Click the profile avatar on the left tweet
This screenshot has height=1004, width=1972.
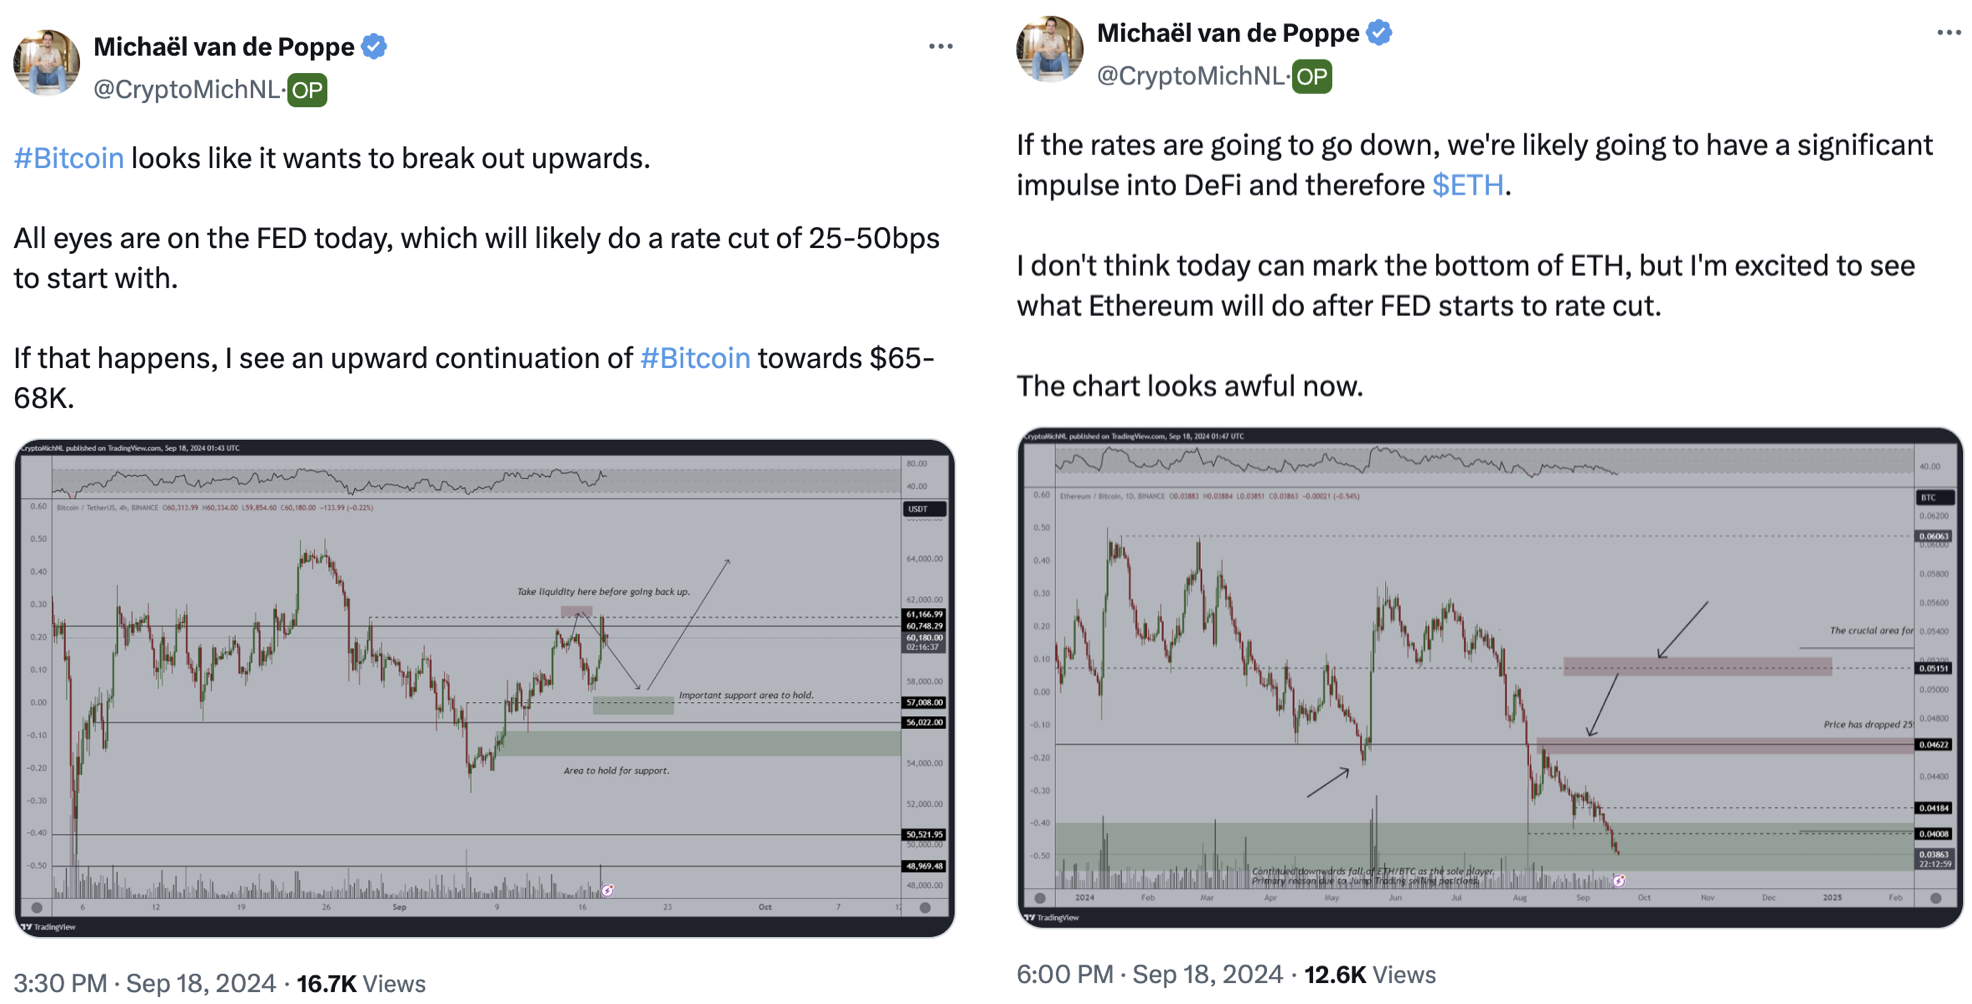[46, 63]
